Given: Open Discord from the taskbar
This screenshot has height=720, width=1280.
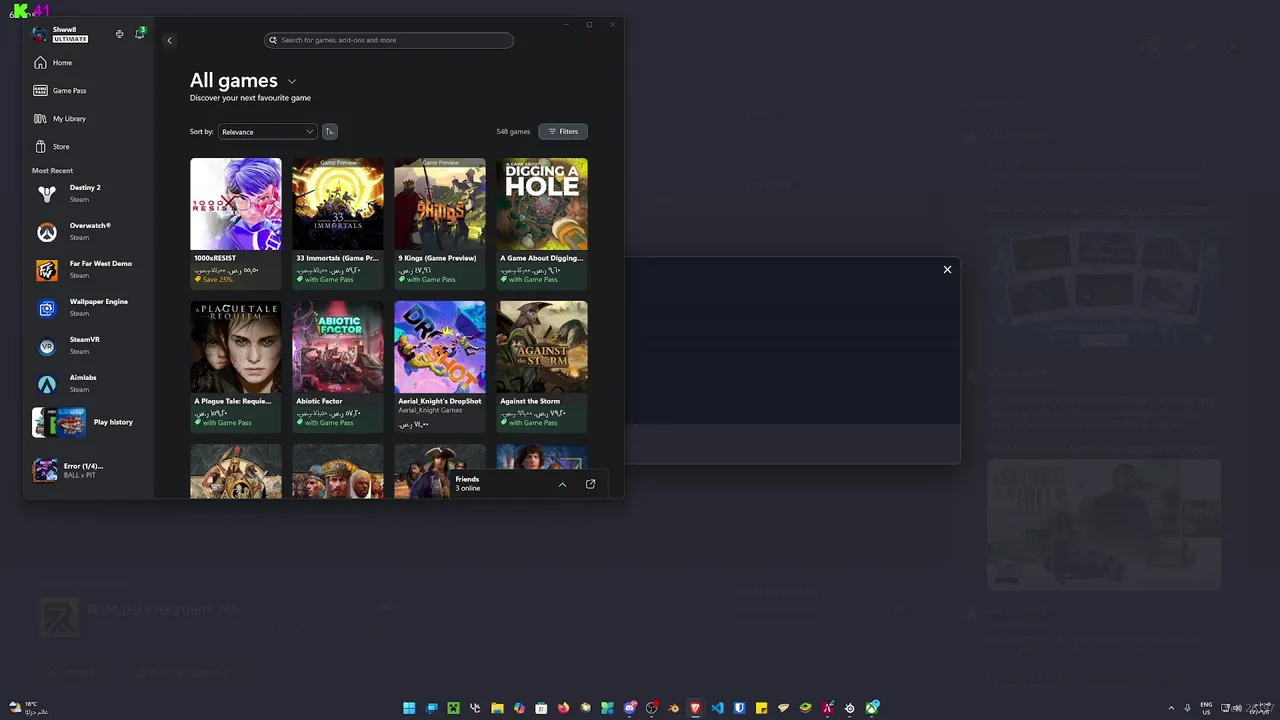Looking at the screenshot, I should pyautogui.click(x=629, y=708).
